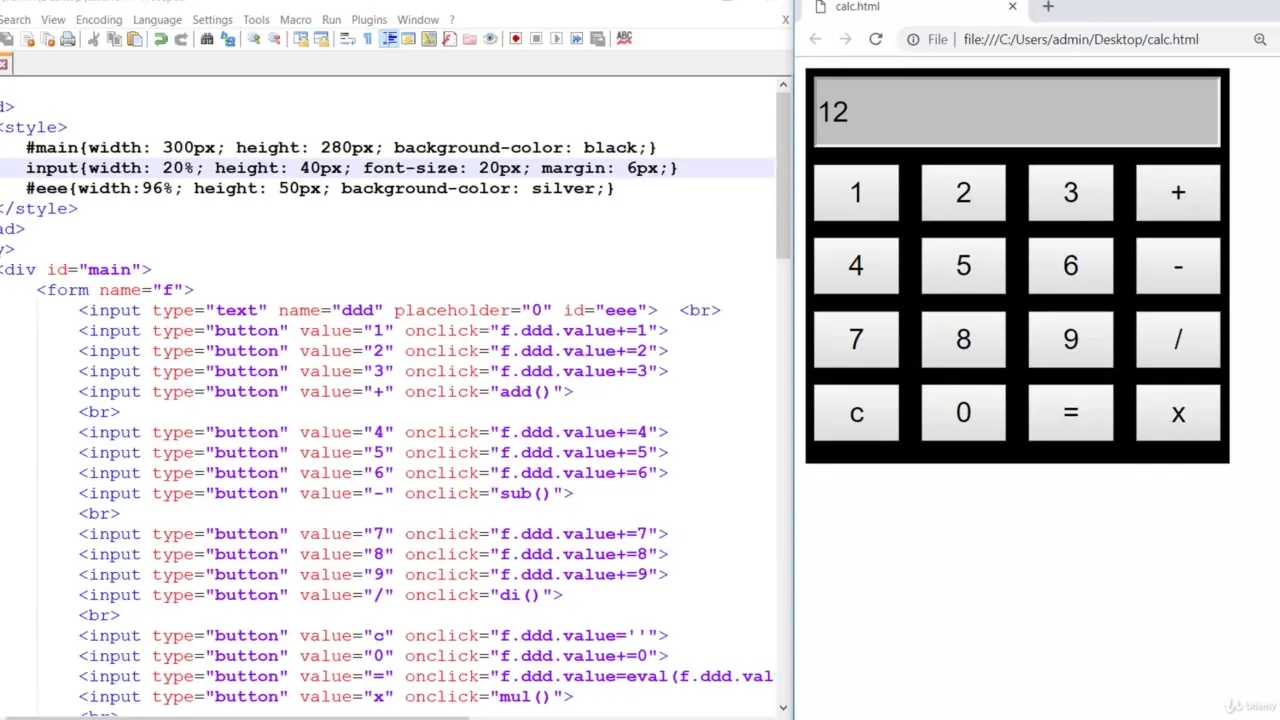Screen dimensions: 1280x720
Task: Click calculator button 3
Action: 1071,193
